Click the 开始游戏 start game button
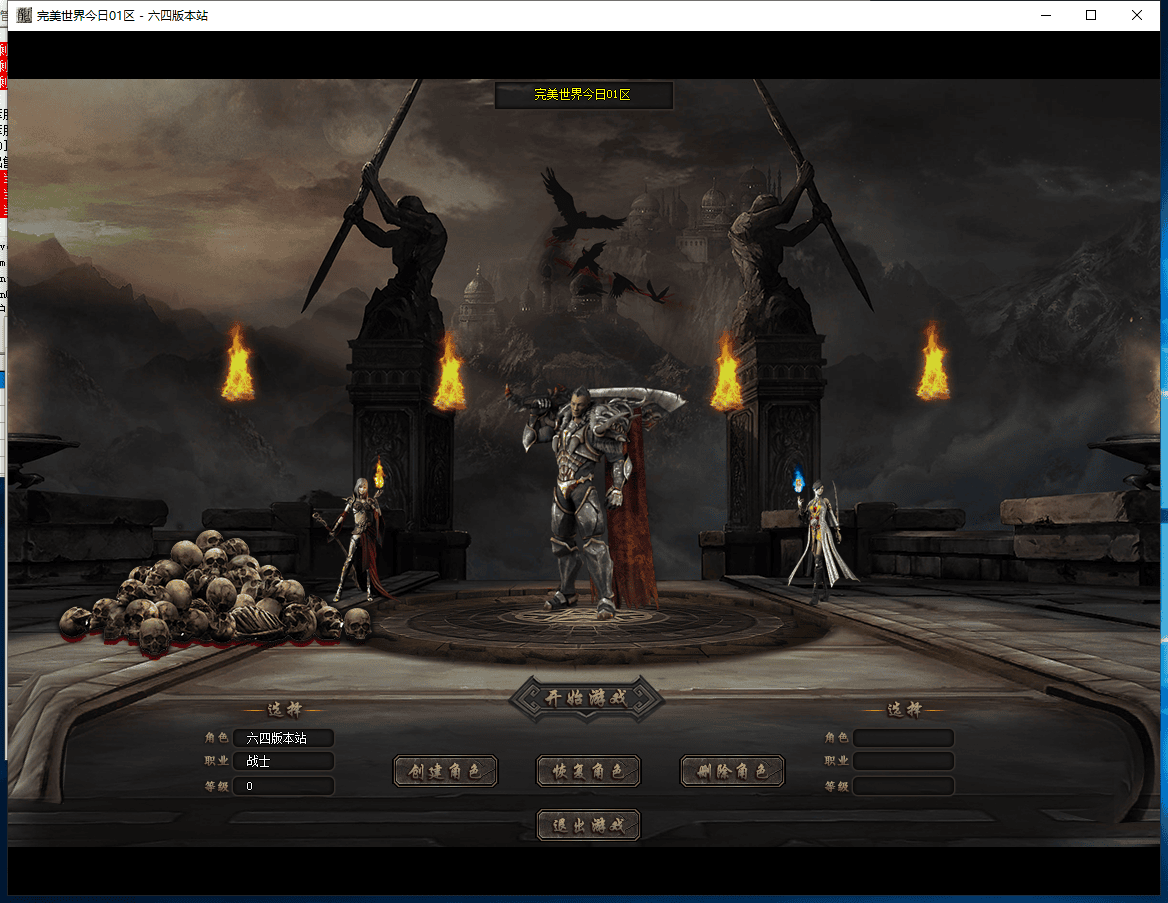The image size is (1168, 903). click(586, 698)
